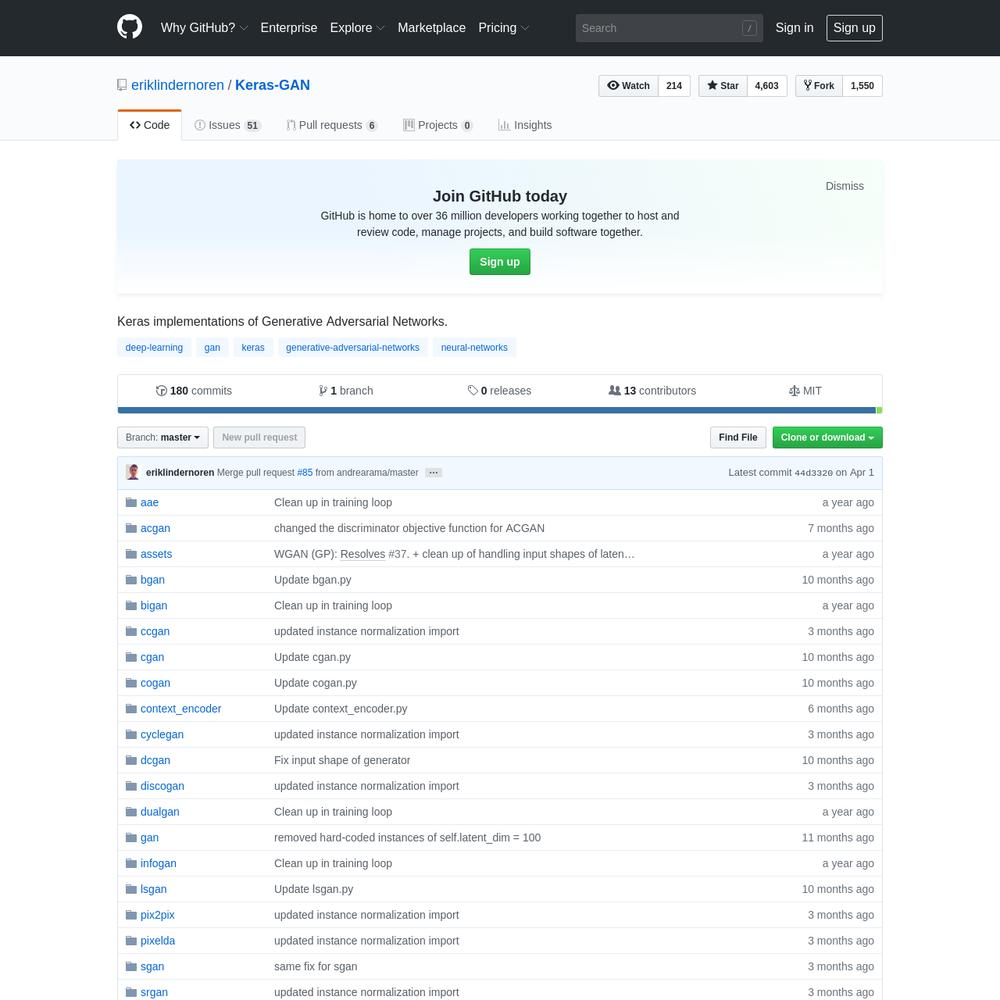
Task: Open Marketplace in the top navigation
Action: pyautogui.click(x=432, y=27)
